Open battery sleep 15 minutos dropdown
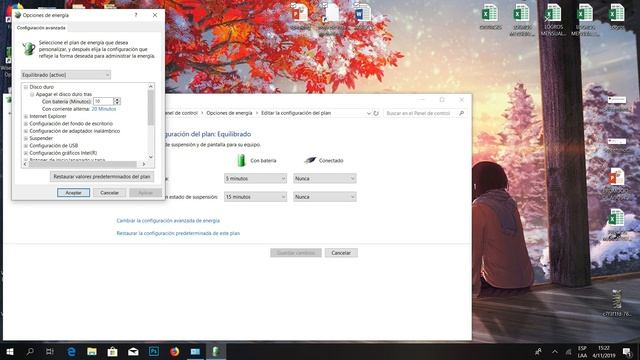Image resolution: width=640 pixels, height=360 pixels. (255, 197)
